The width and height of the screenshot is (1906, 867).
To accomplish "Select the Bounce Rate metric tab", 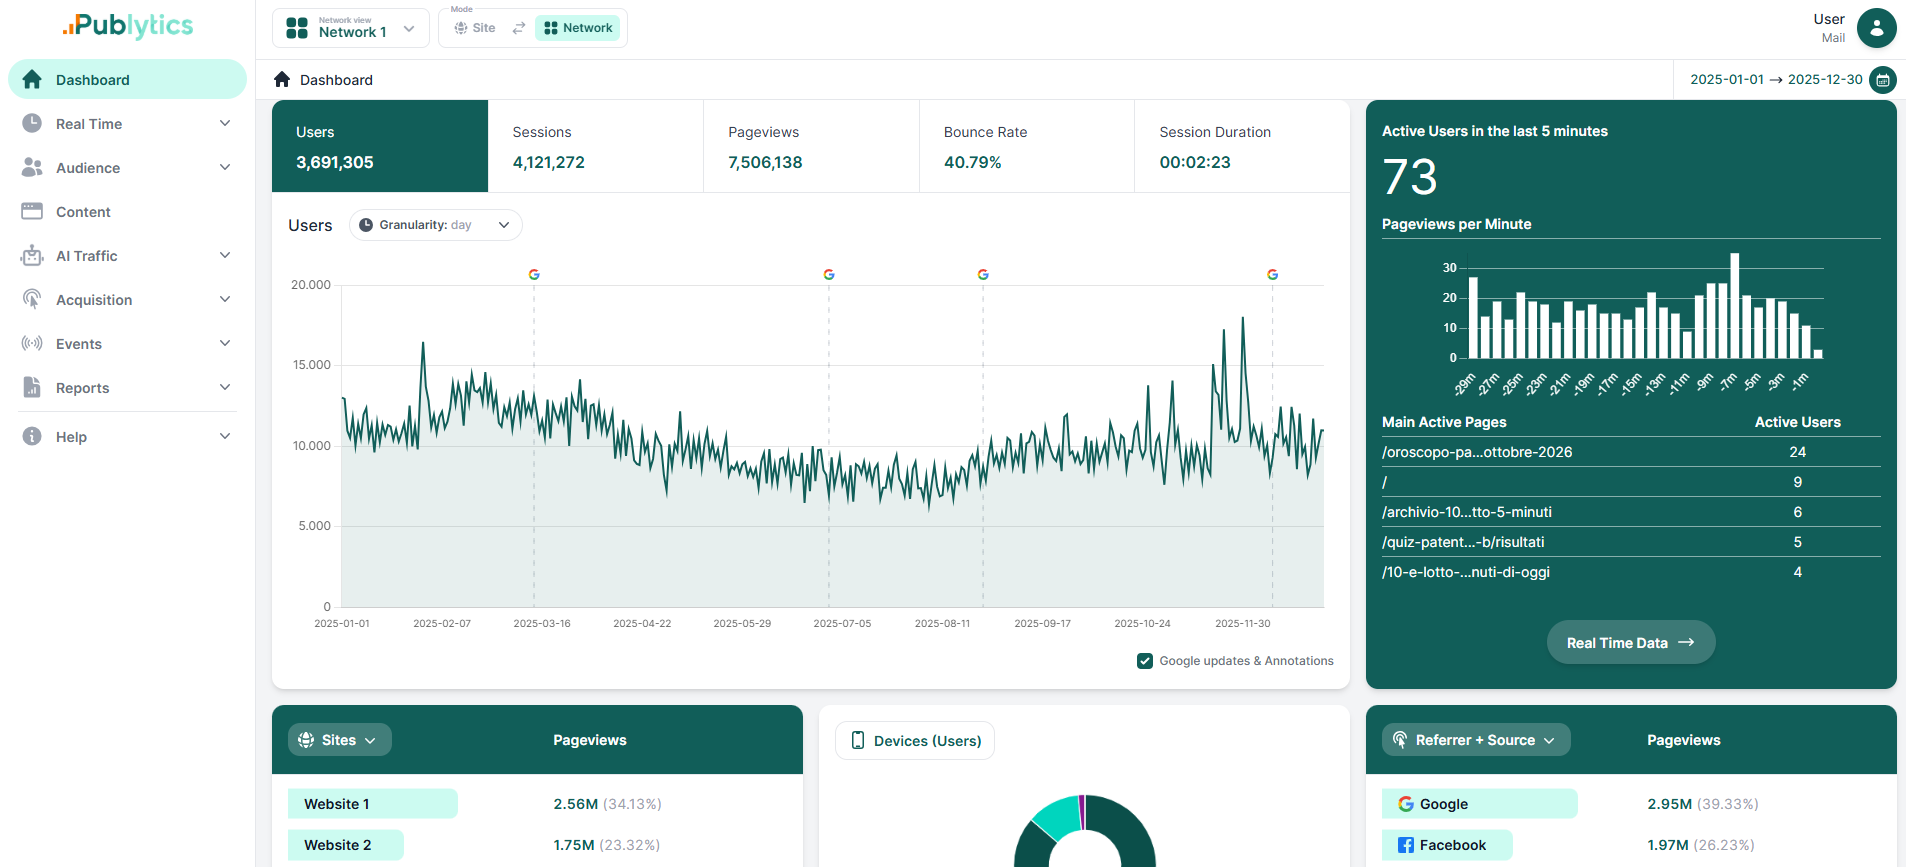I will 1027,146.
